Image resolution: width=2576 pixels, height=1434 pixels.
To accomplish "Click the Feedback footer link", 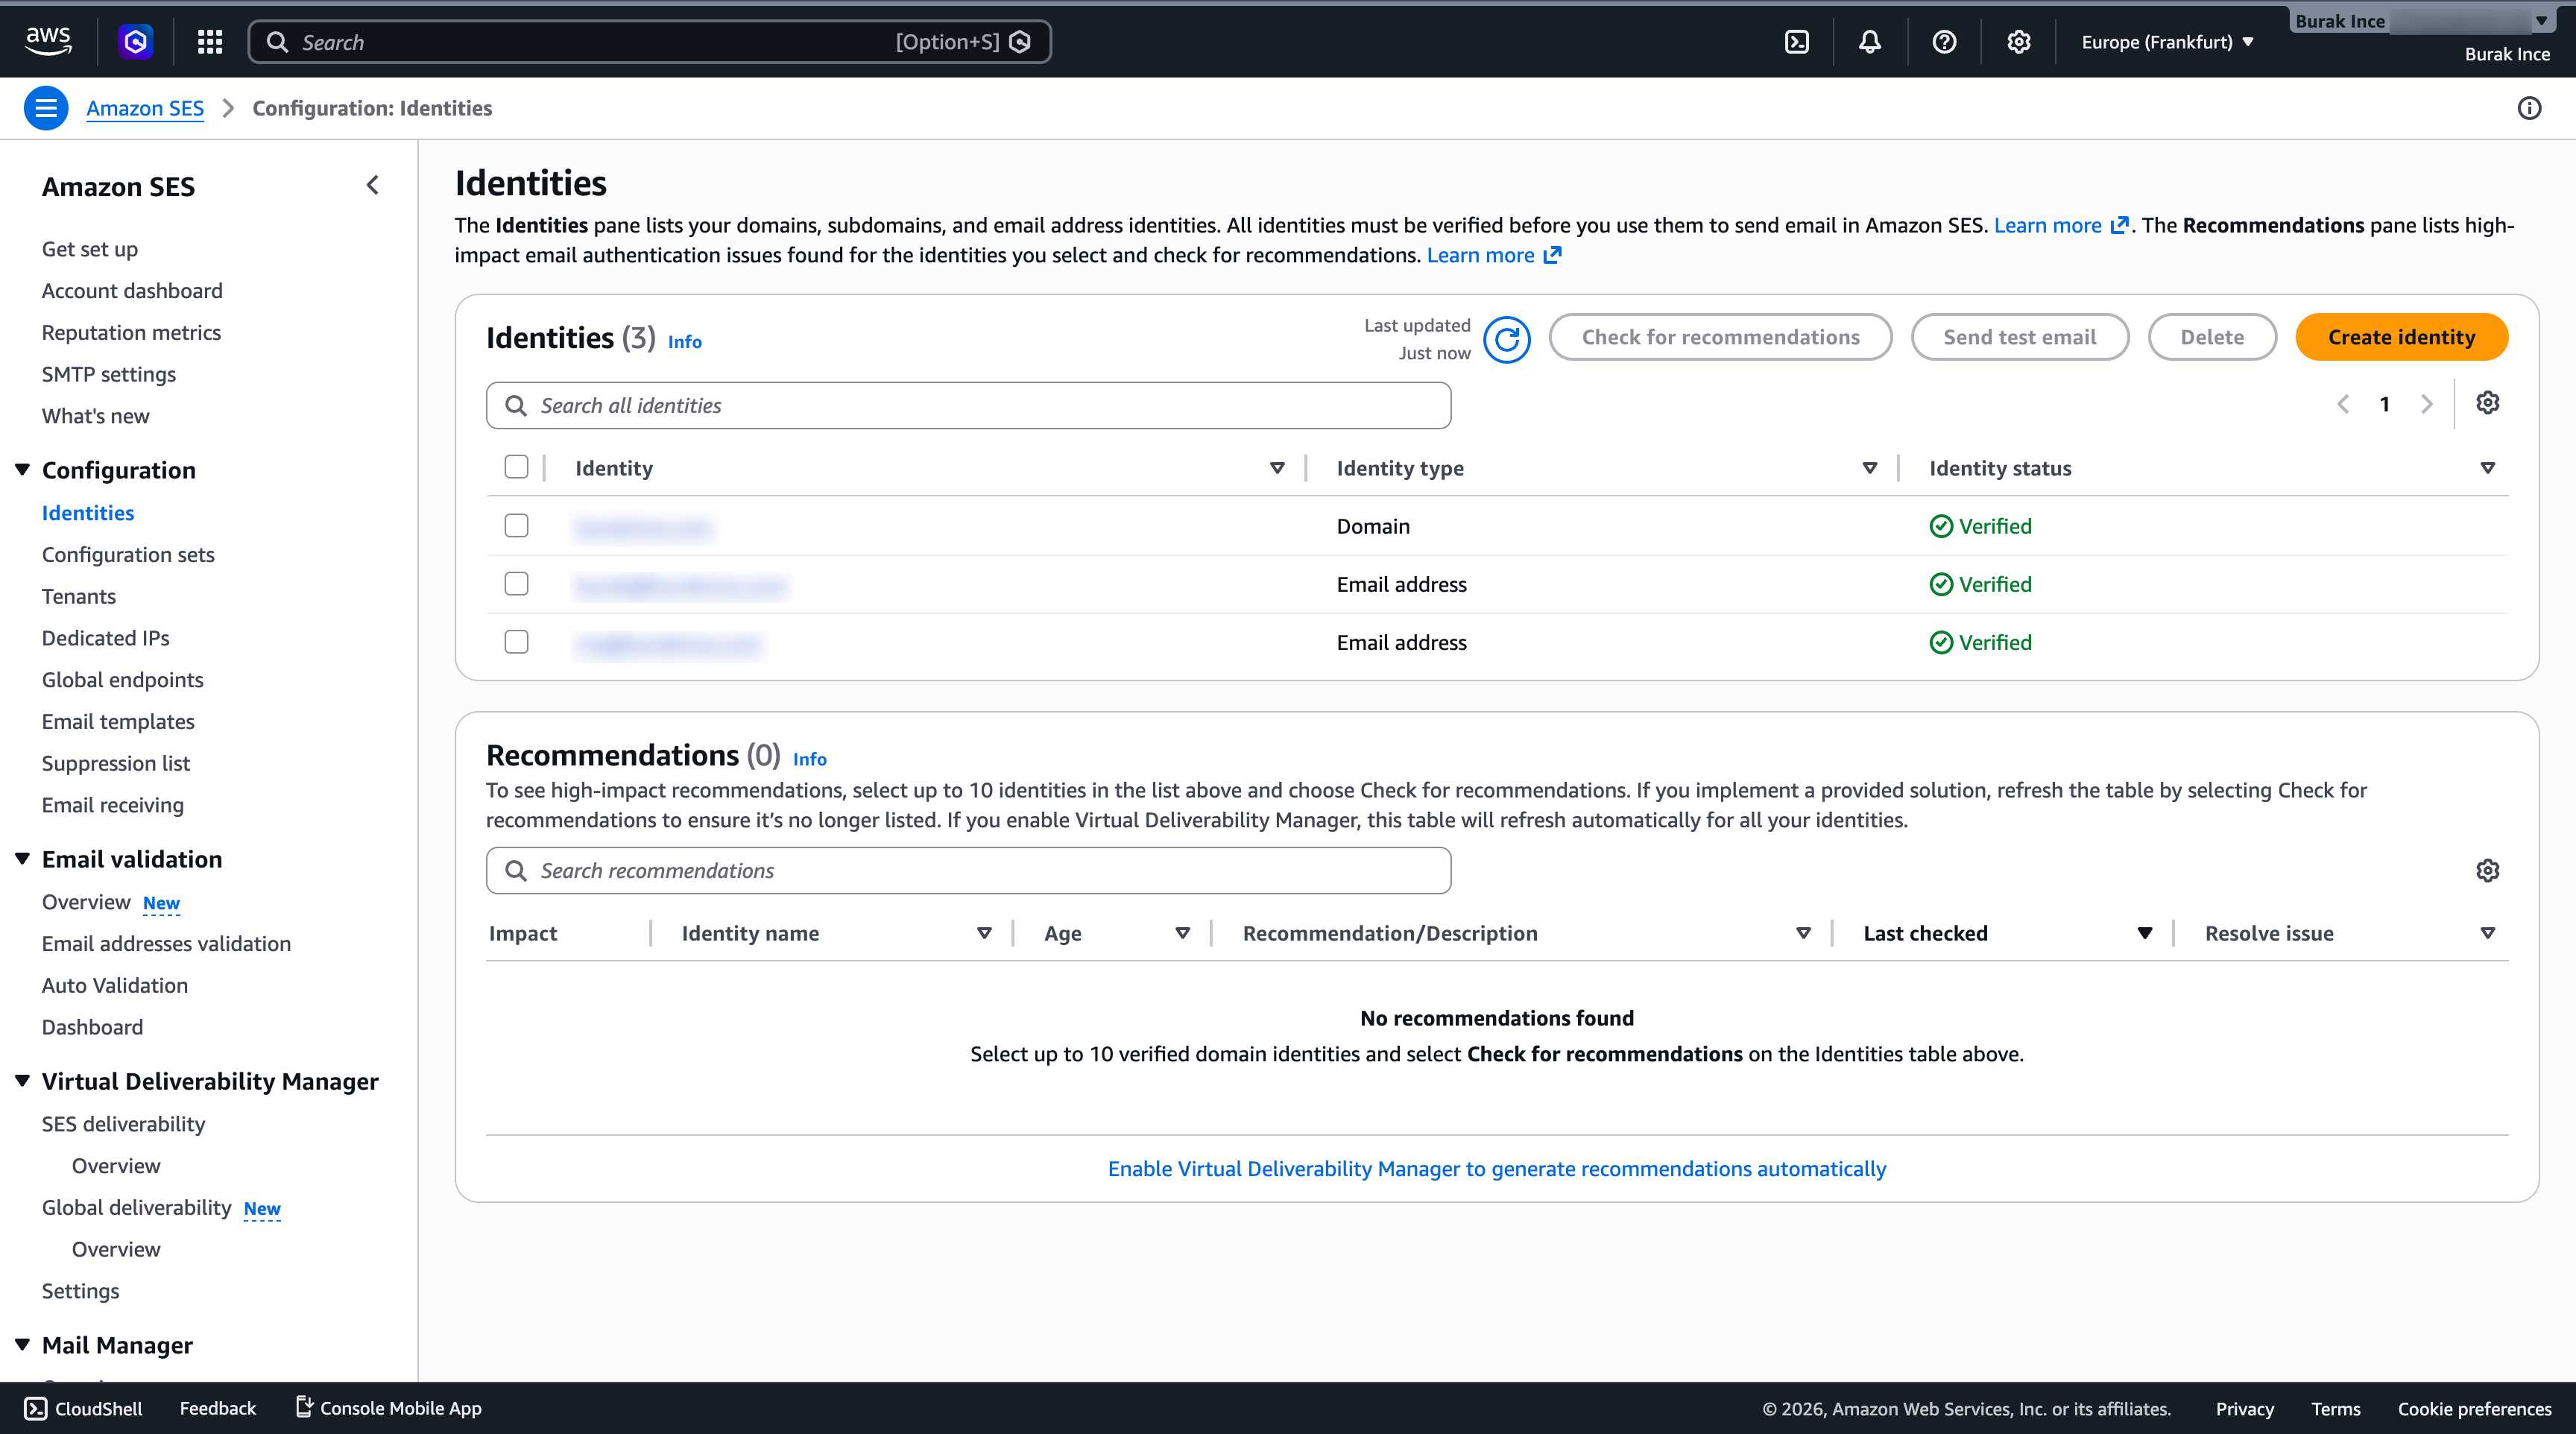I will click(218, 1408).
